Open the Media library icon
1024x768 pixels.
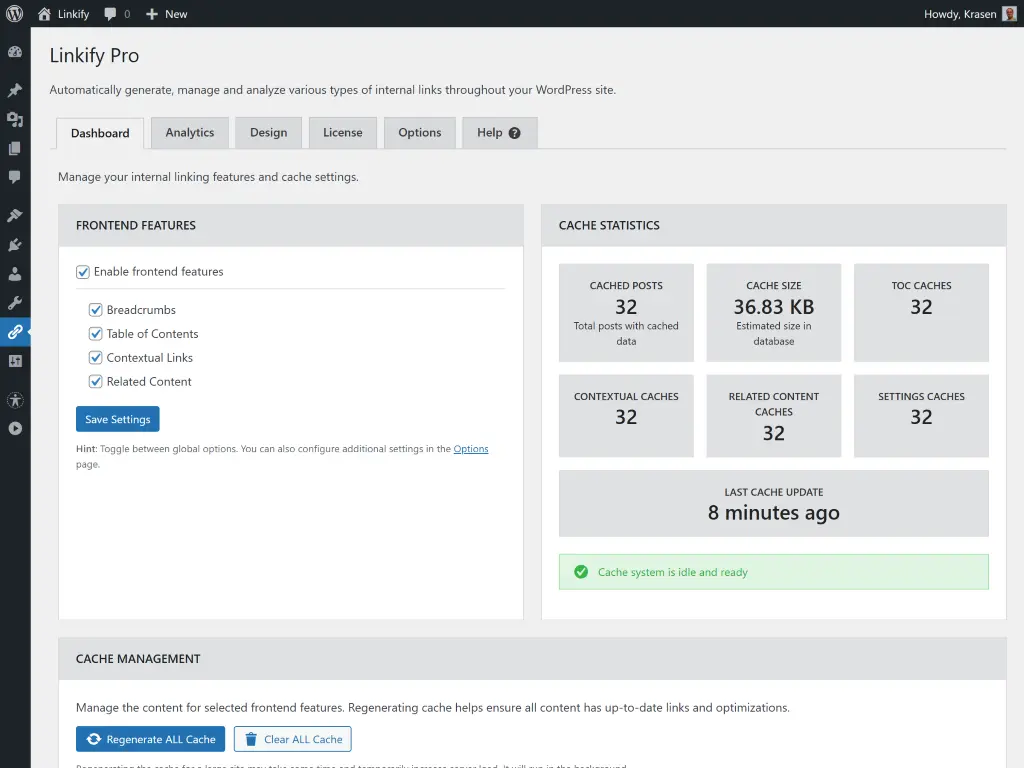point(14,119)
